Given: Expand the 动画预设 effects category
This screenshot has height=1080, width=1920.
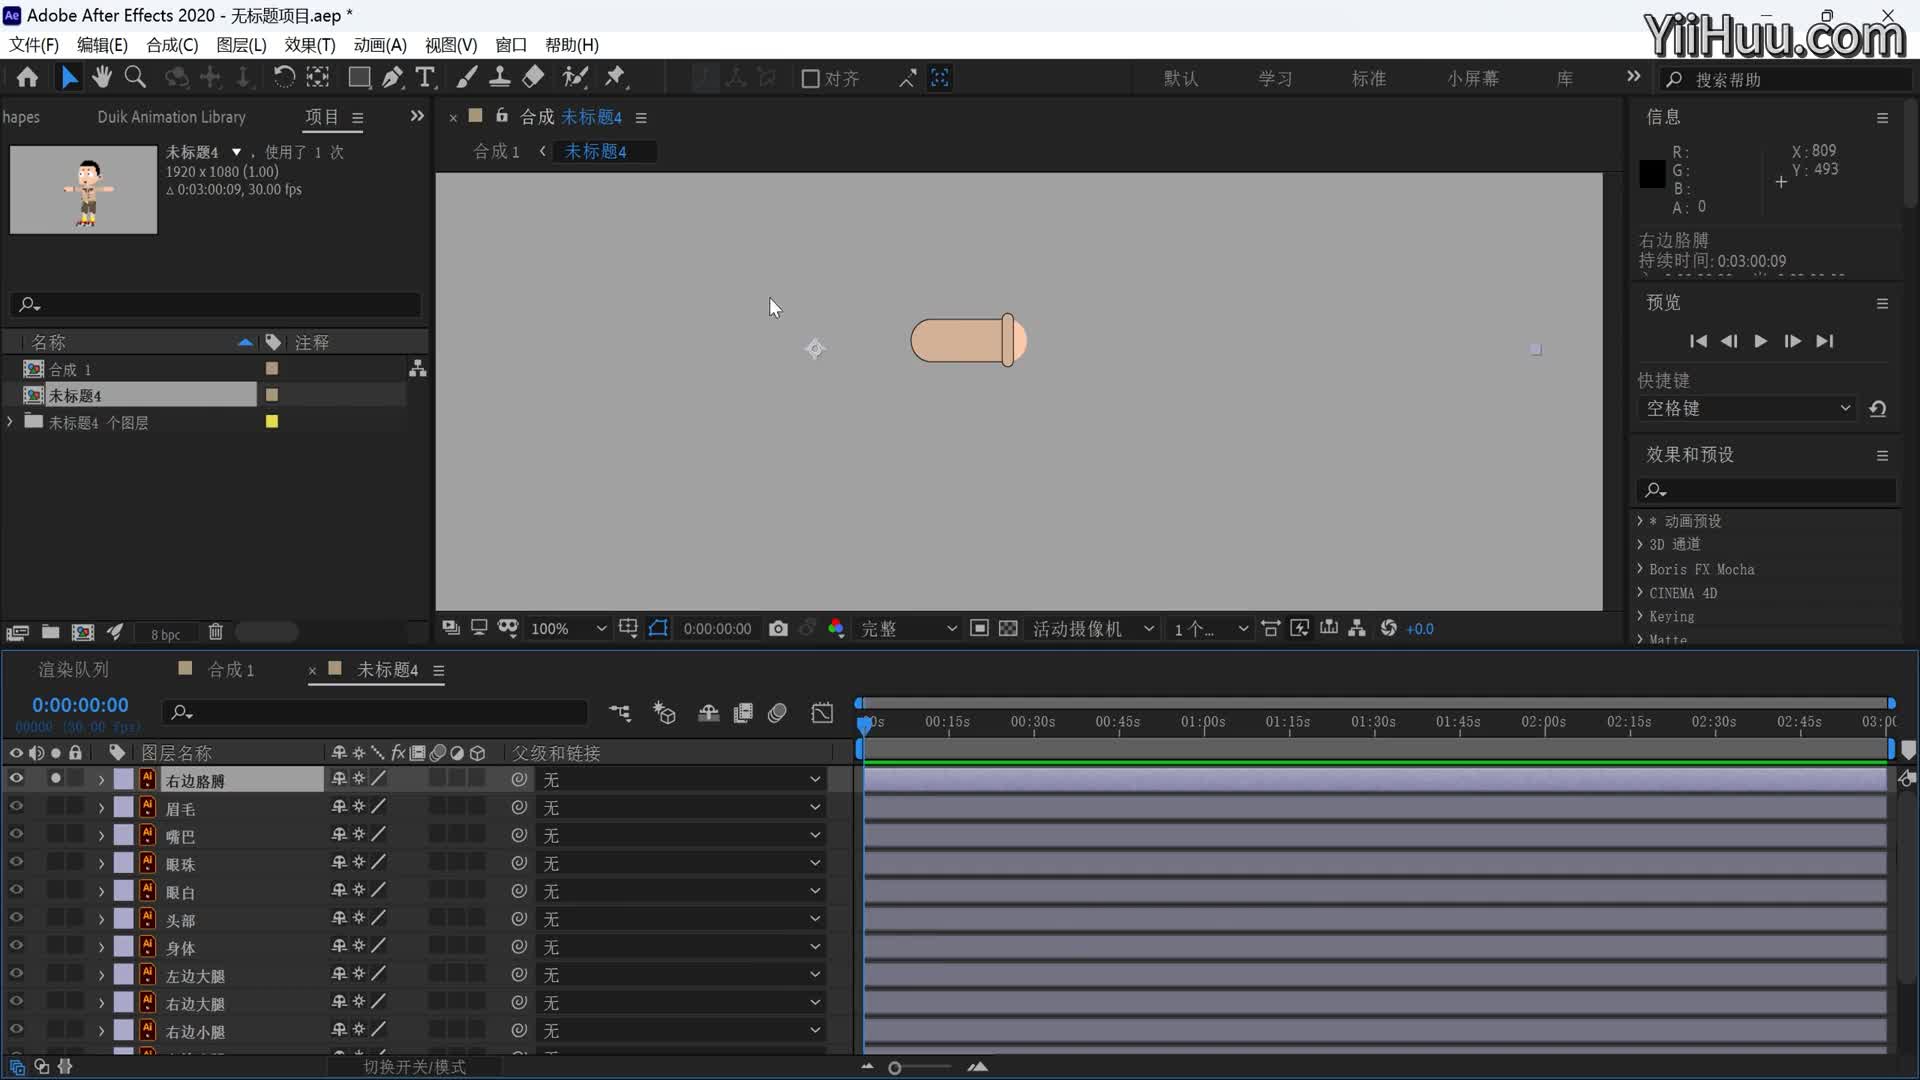Looking at the screenshot, I should (1640, 521).
